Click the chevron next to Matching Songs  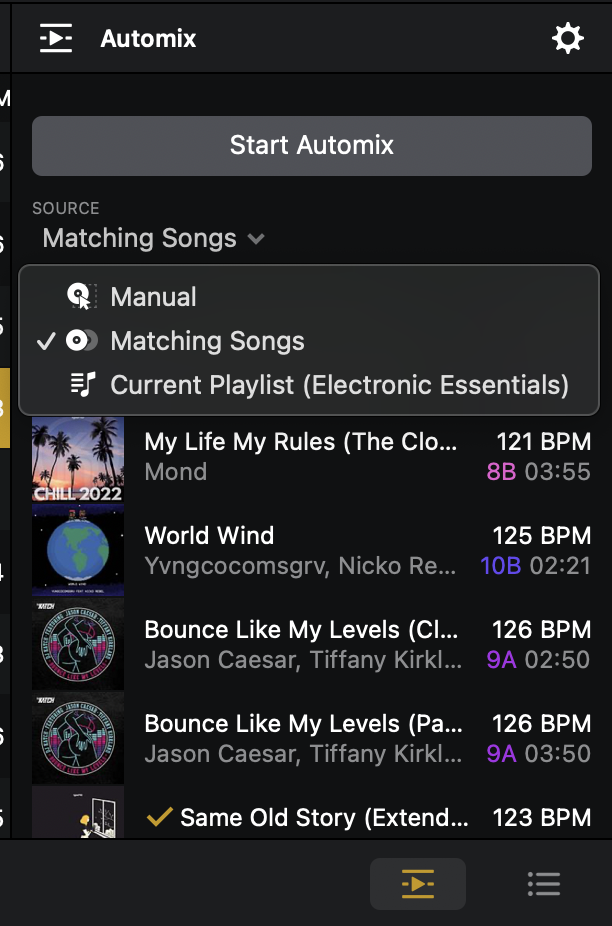point(257,239)
